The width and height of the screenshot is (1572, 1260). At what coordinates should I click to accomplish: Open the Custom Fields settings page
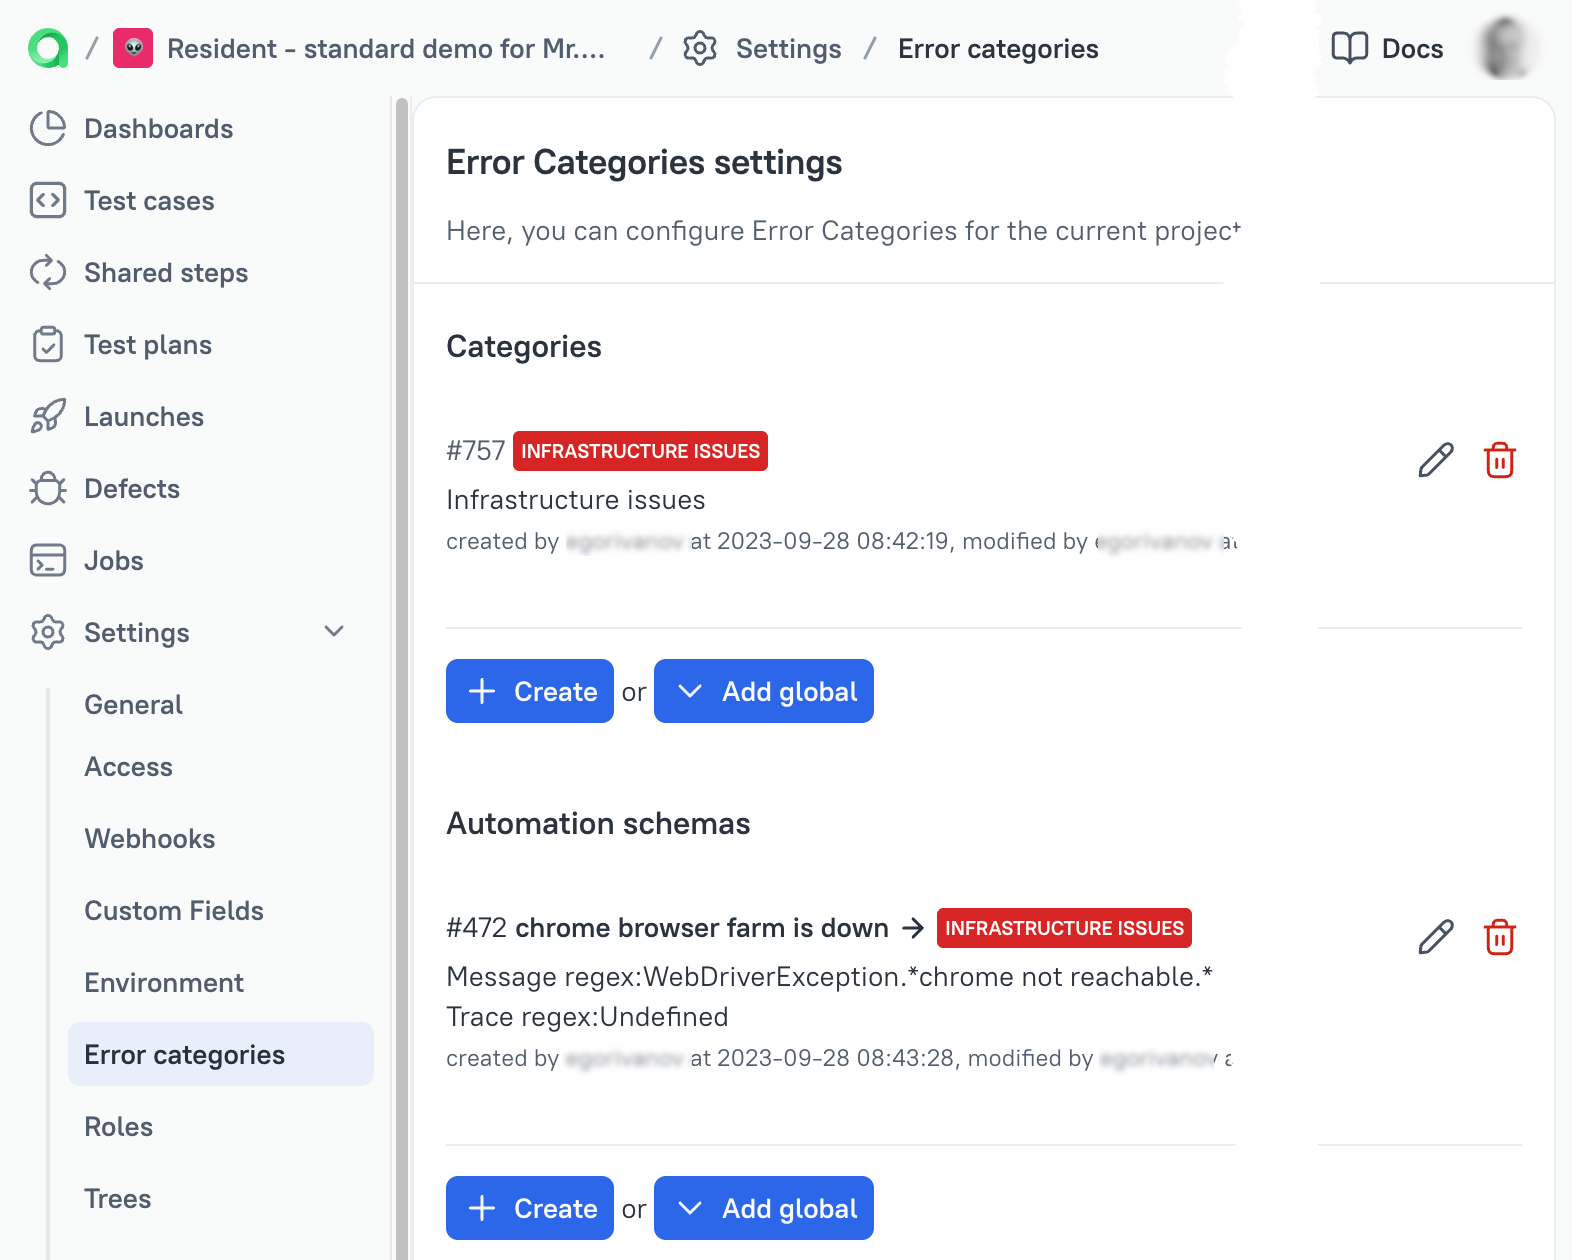pos(174,911)
